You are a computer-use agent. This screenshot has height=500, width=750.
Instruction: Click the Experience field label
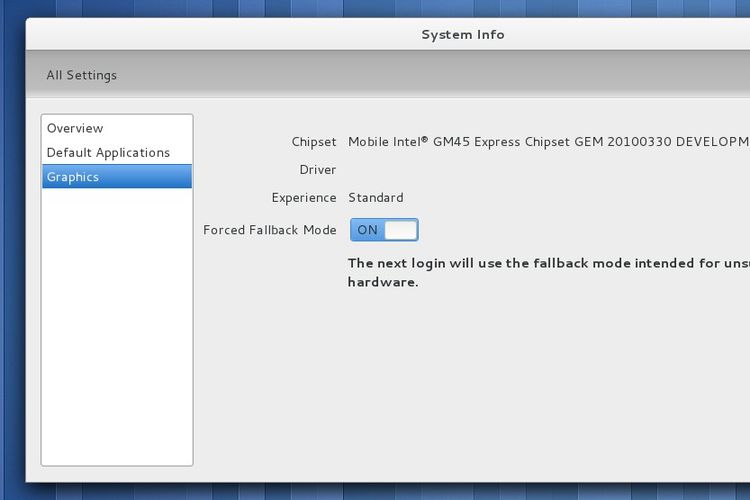pos(303,198)
